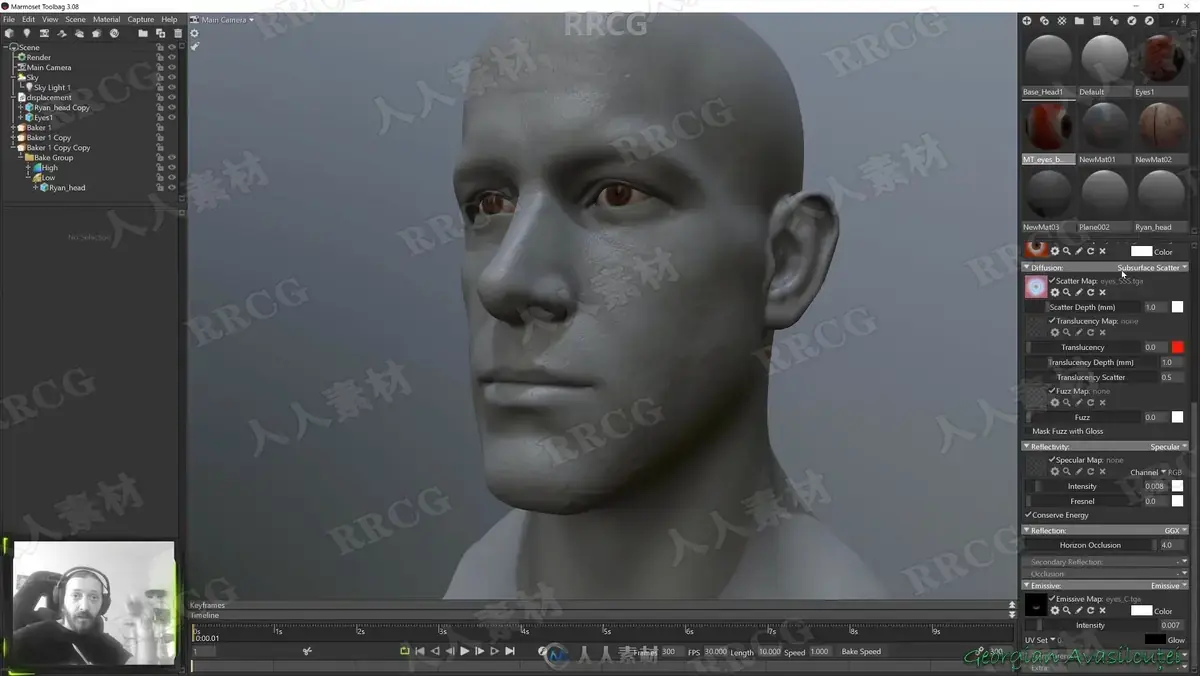Image resolution: width=1200 pixels, height=676 pixels.
Task: Clear the Scatter Map with X icon
Action: 1103,293
